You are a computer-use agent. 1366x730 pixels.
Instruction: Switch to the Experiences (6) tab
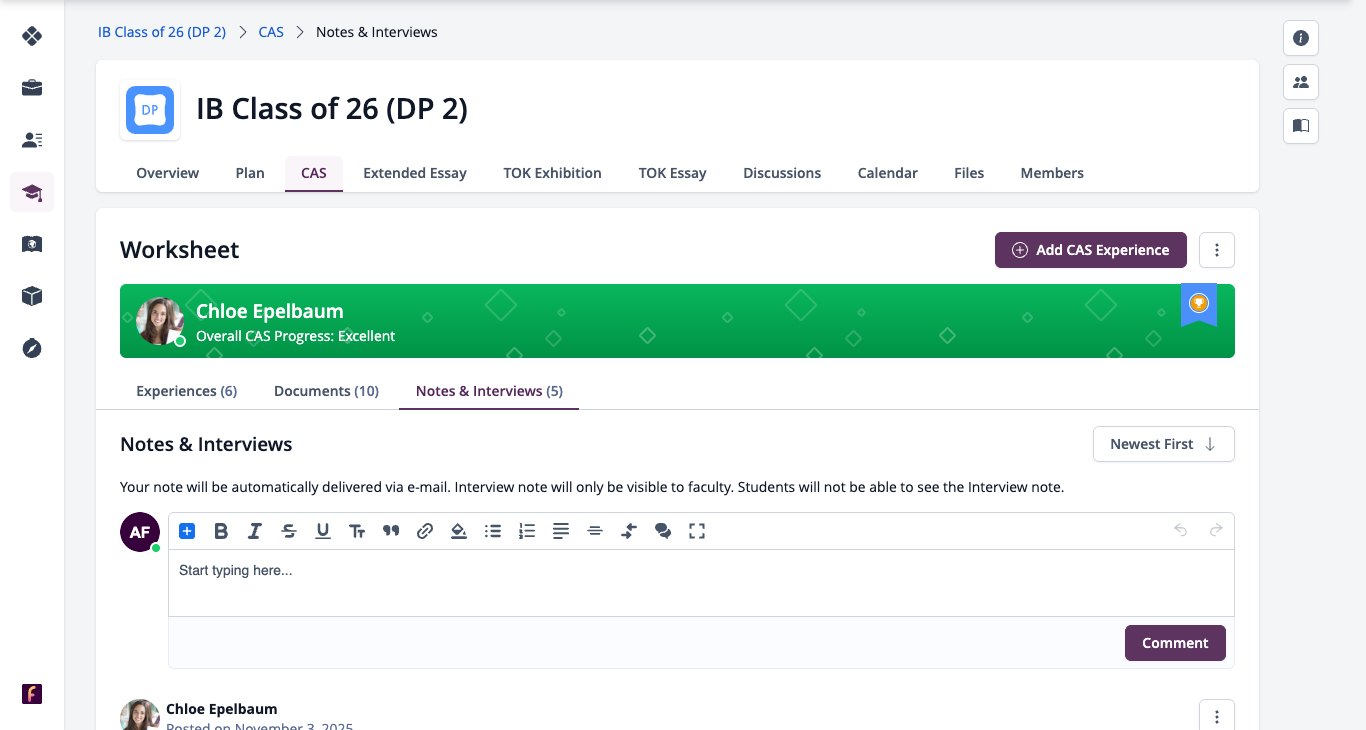[x=187, y=391]
